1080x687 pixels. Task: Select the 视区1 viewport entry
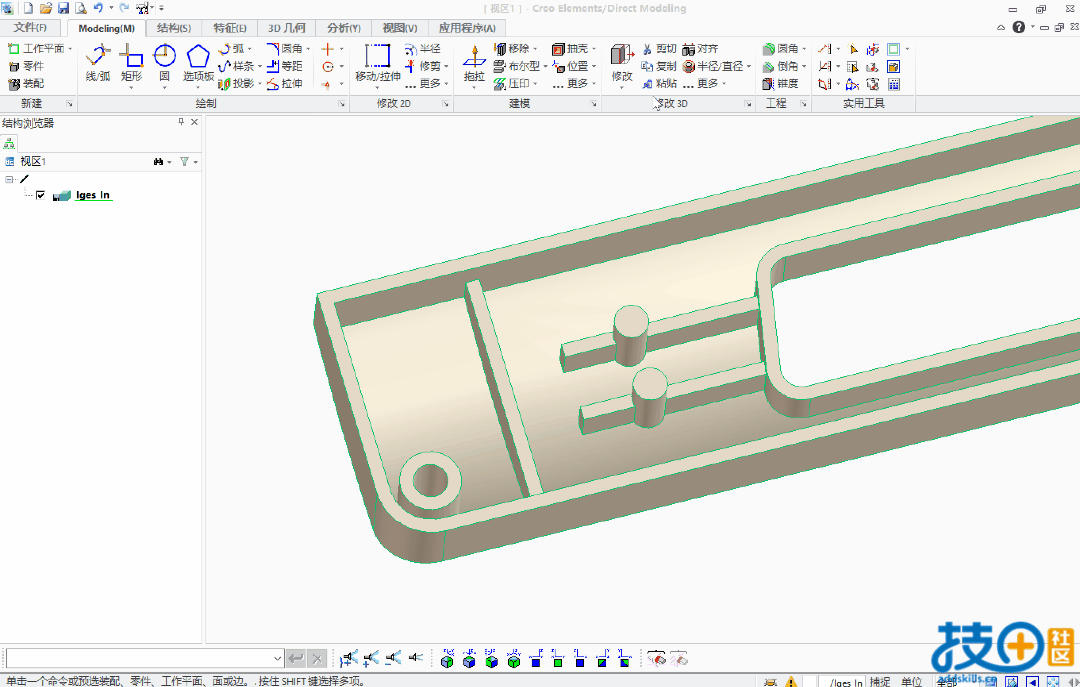32,161
